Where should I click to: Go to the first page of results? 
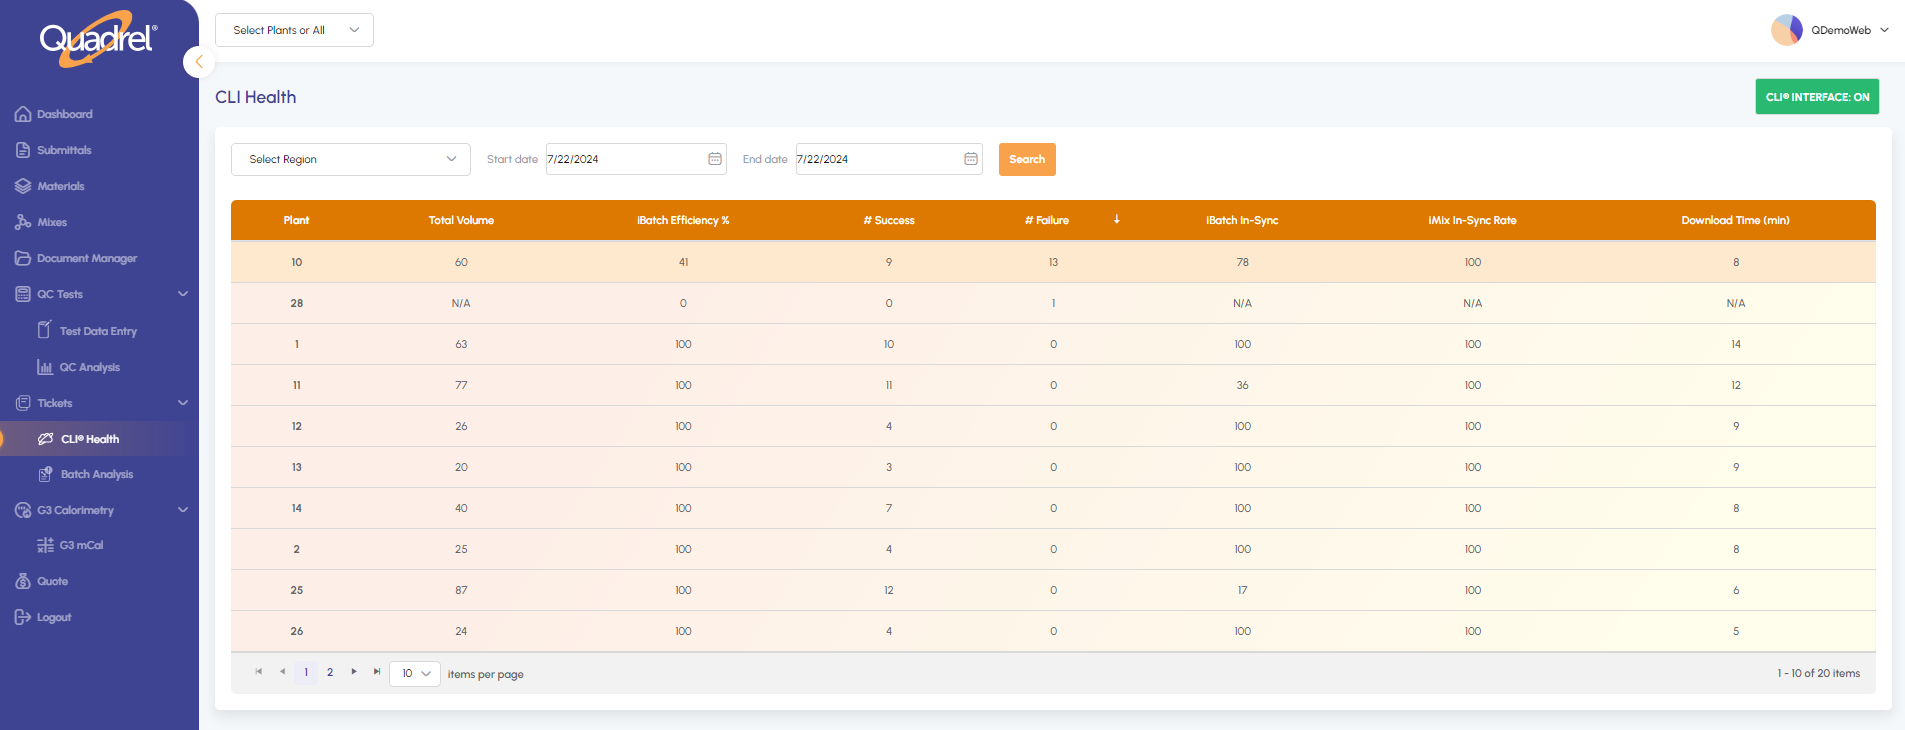tap(259, 672)
